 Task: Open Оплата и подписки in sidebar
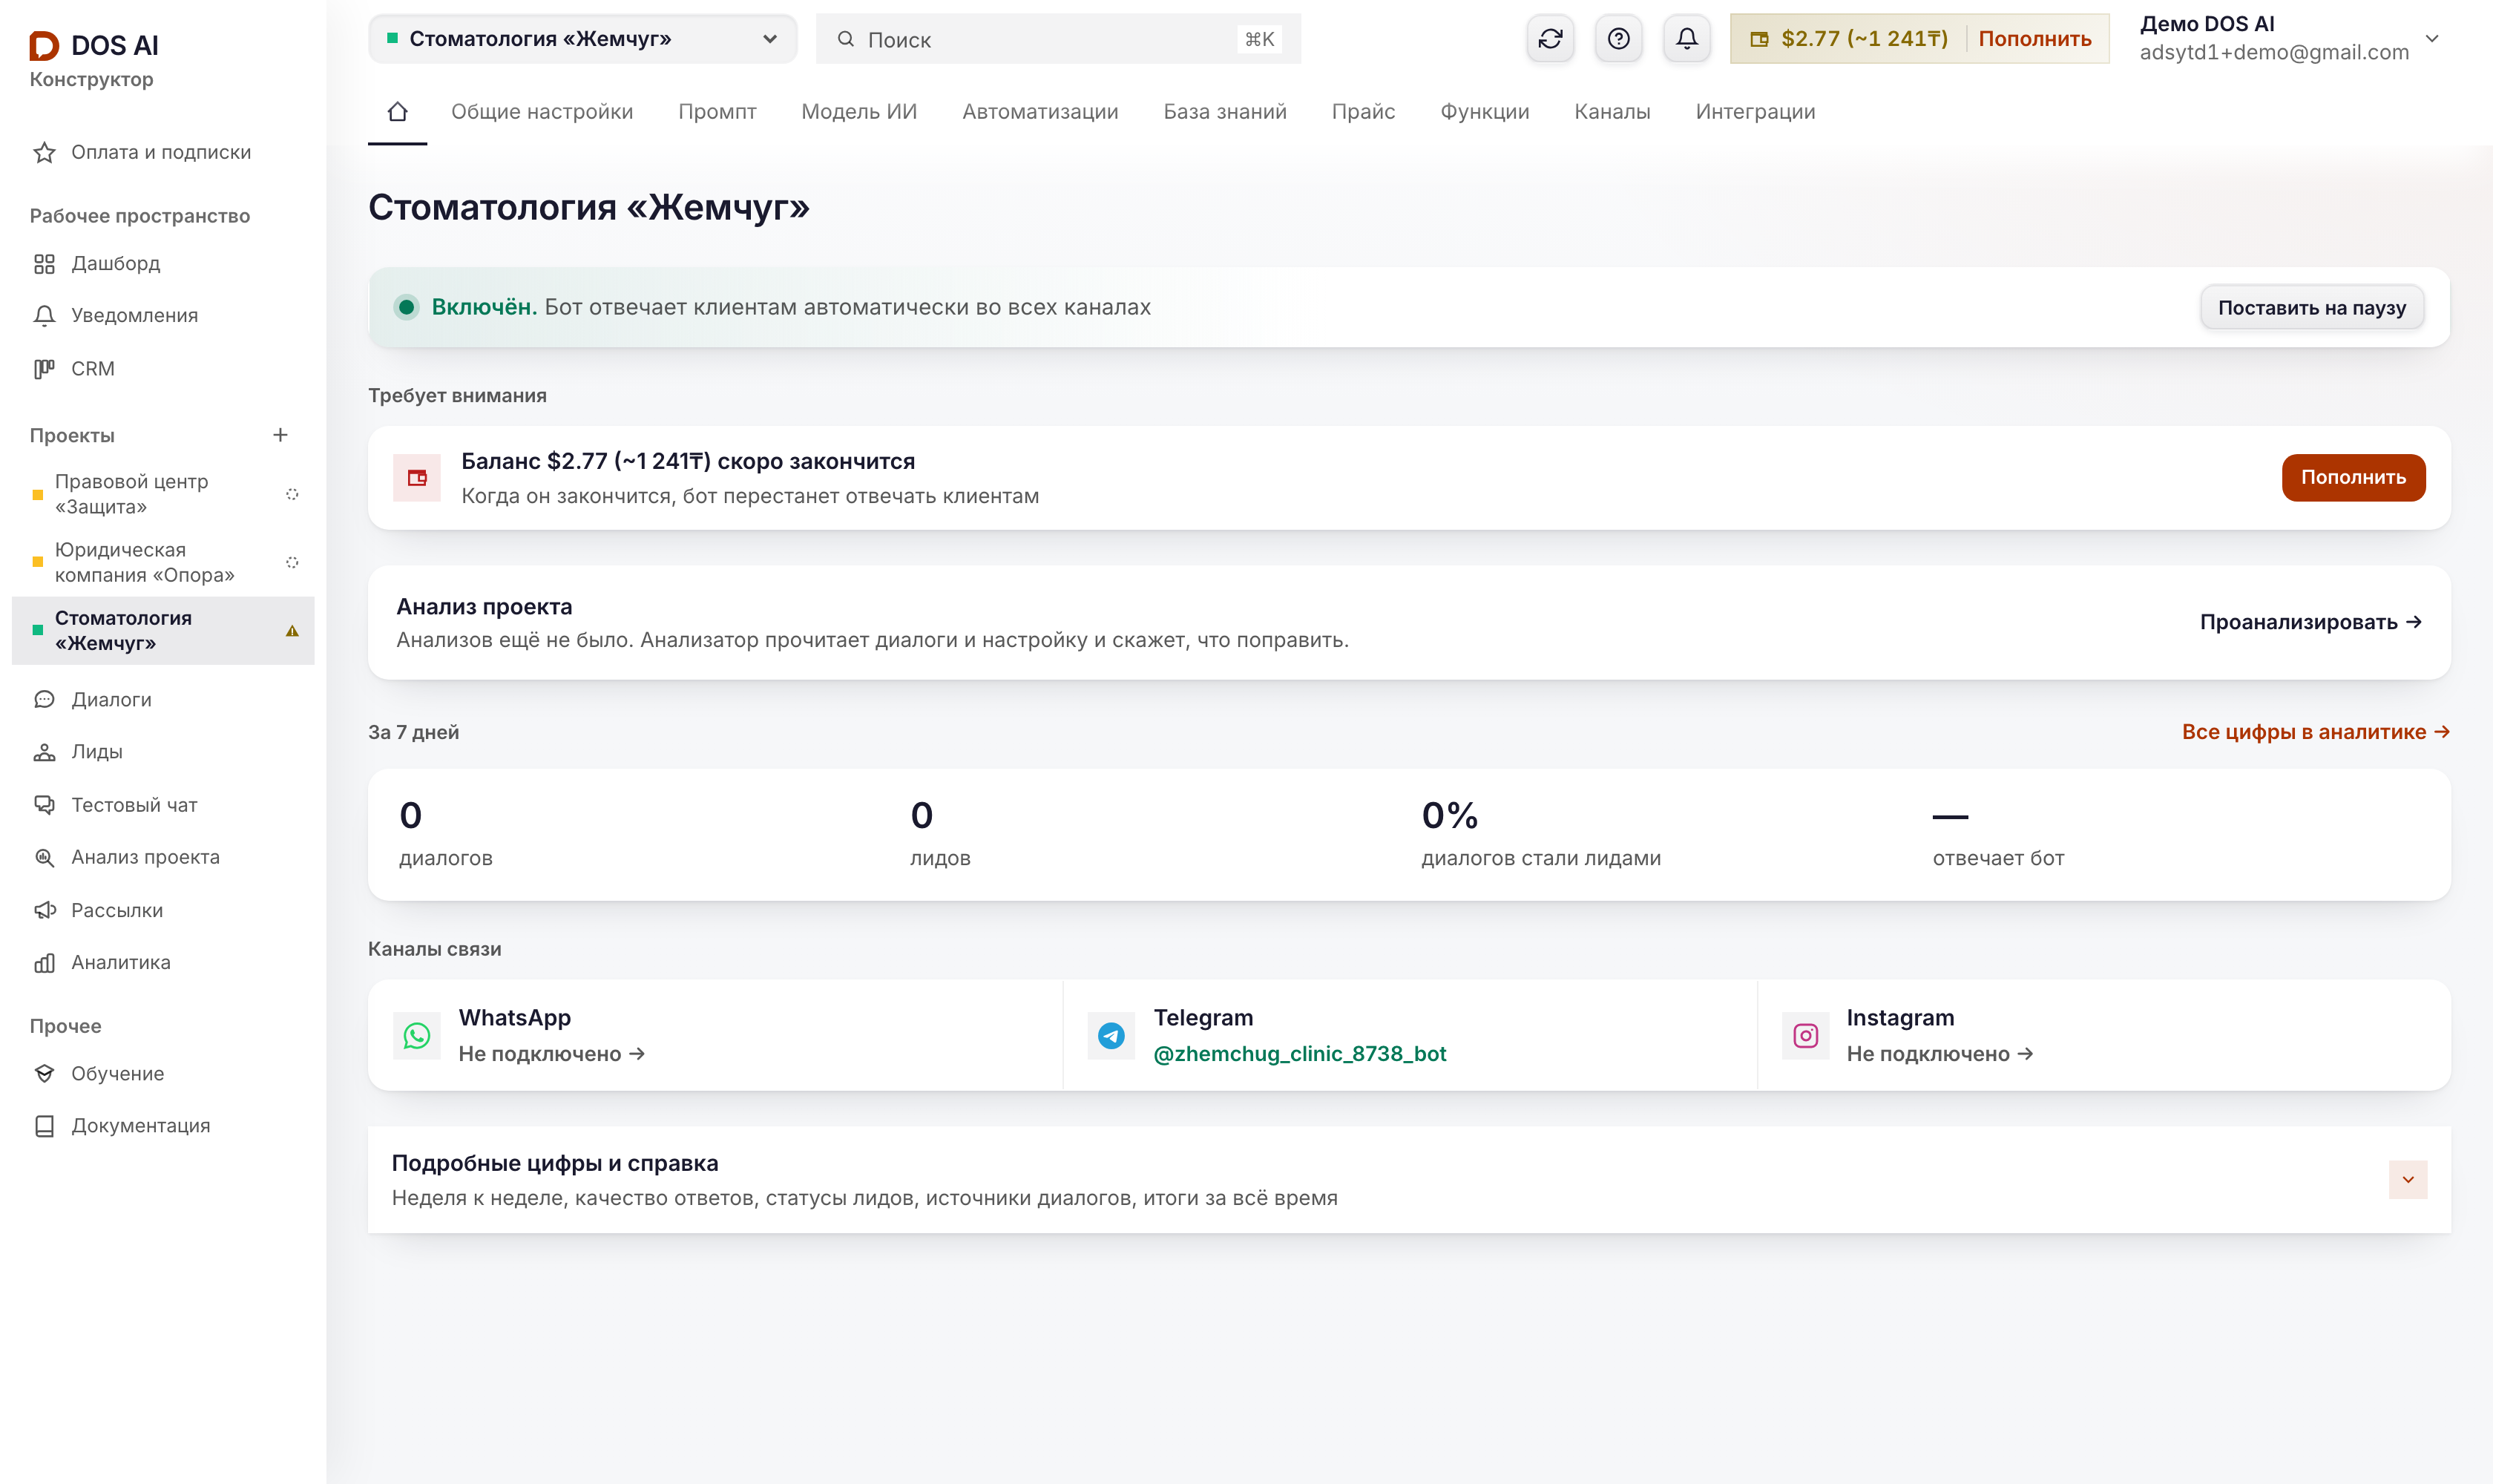[163, 152]
